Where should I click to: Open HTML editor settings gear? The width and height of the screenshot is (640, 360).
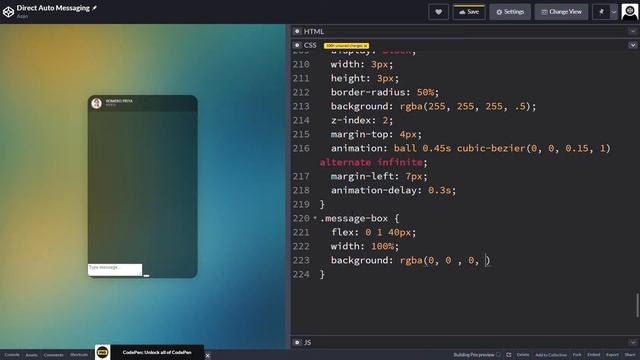[297, 31]
